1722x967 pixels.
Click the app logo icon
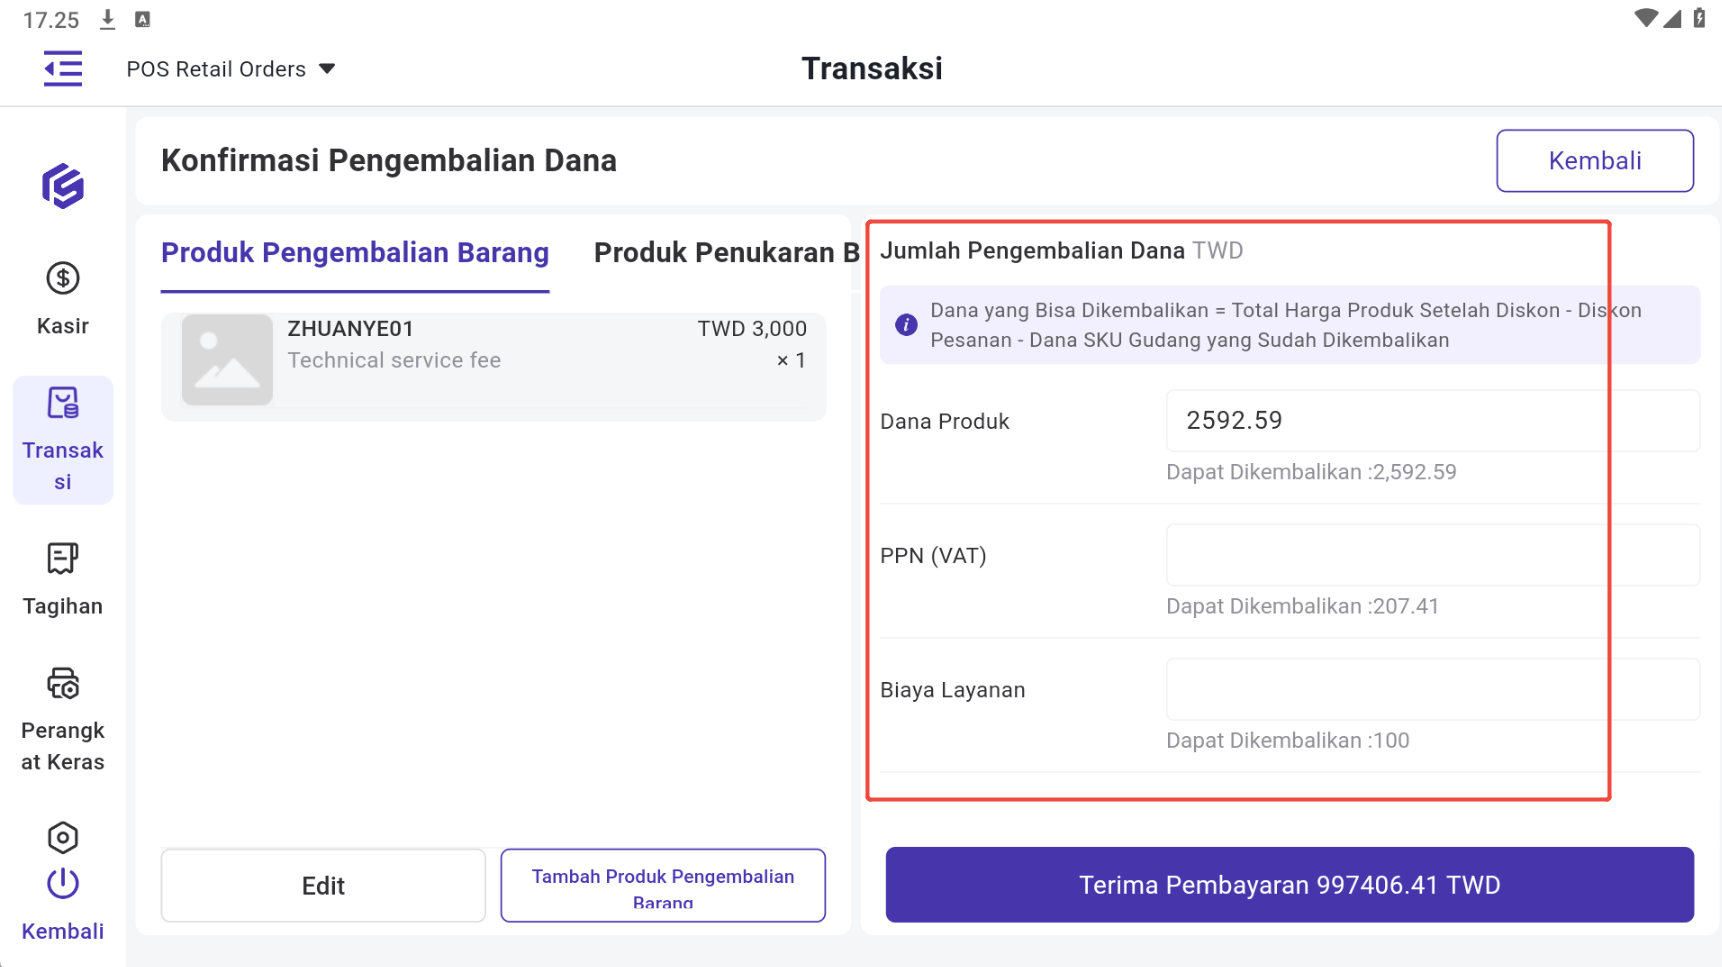tap(63, 186)
